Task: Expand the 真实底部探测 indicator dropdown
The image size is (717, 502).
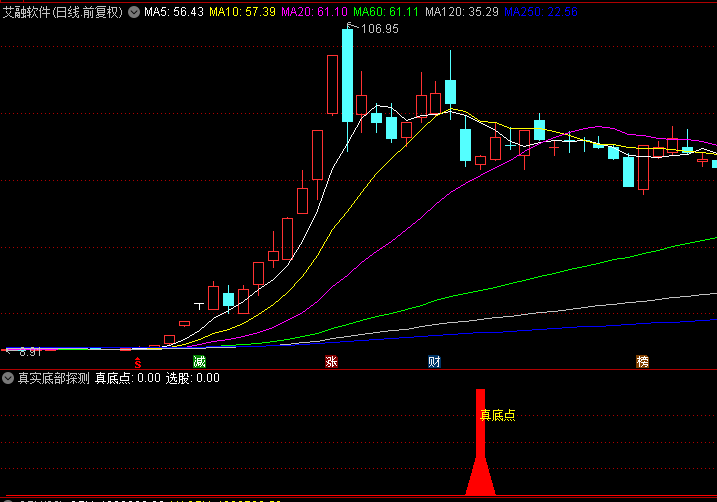Action: coord(8,378)
